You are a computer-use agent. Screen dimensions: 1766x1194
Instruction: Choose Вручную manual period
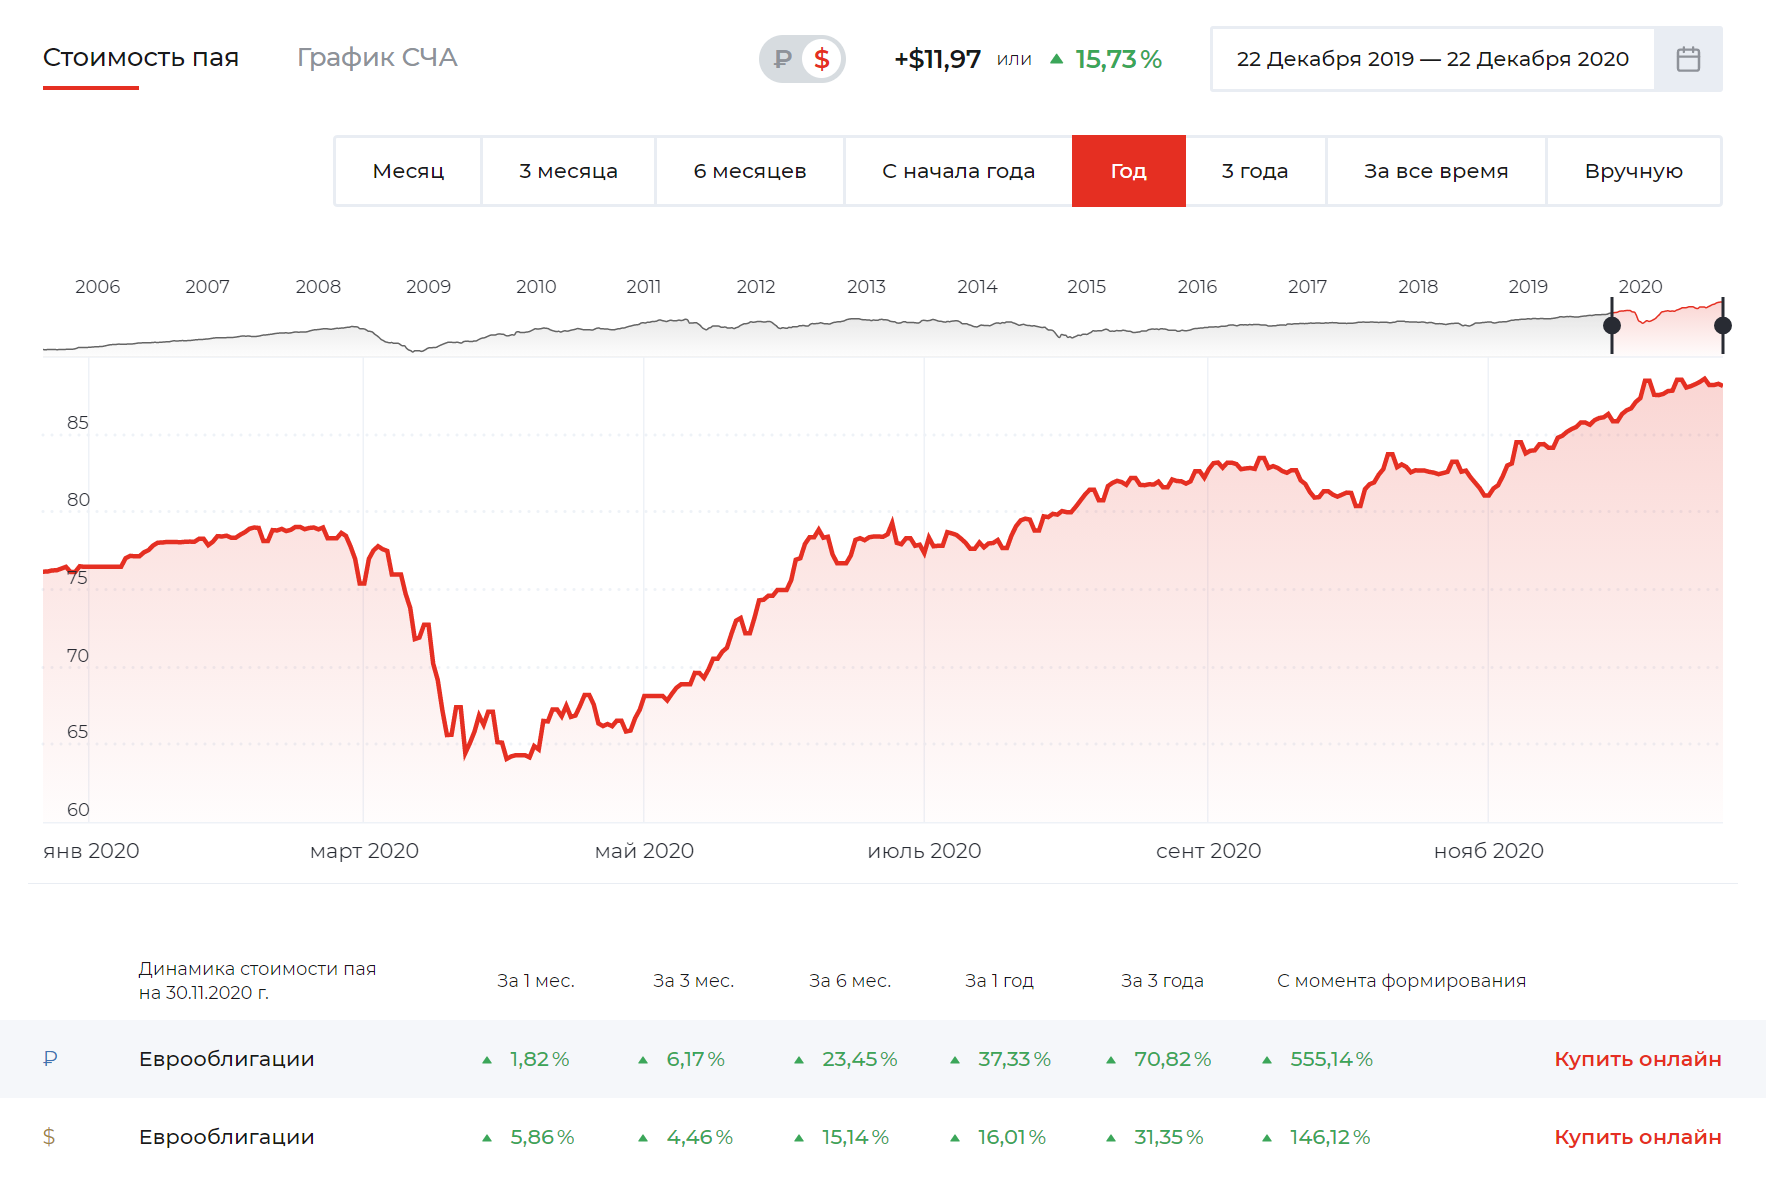click(1633, 171)
